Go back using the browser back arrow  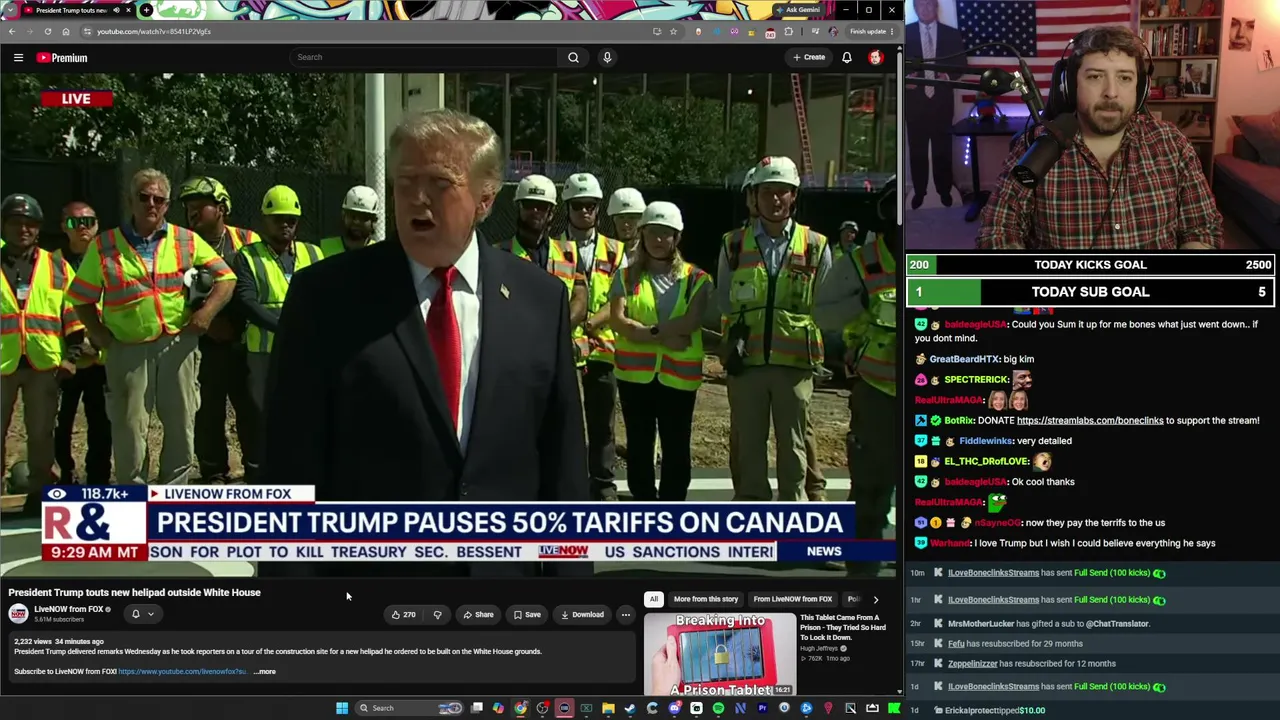point(12,31)
